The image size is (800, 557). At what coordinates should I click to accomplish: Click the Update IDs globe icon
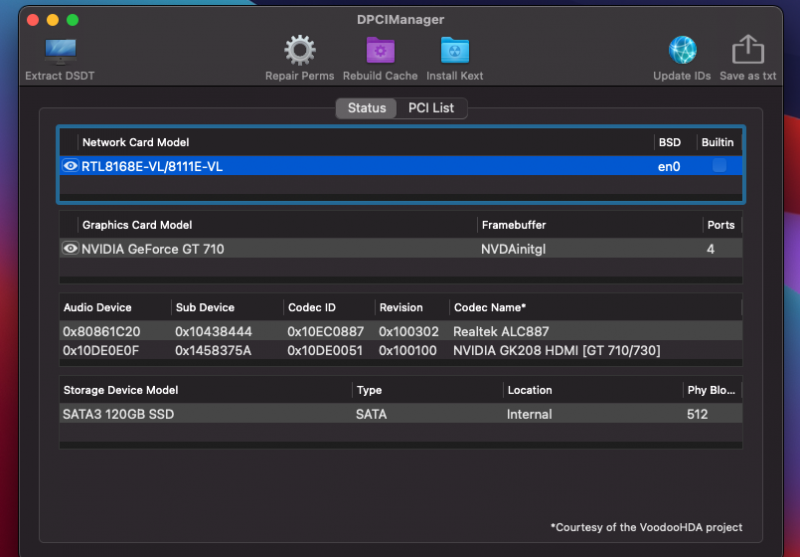pyautogui.click(x=683, y=51)
